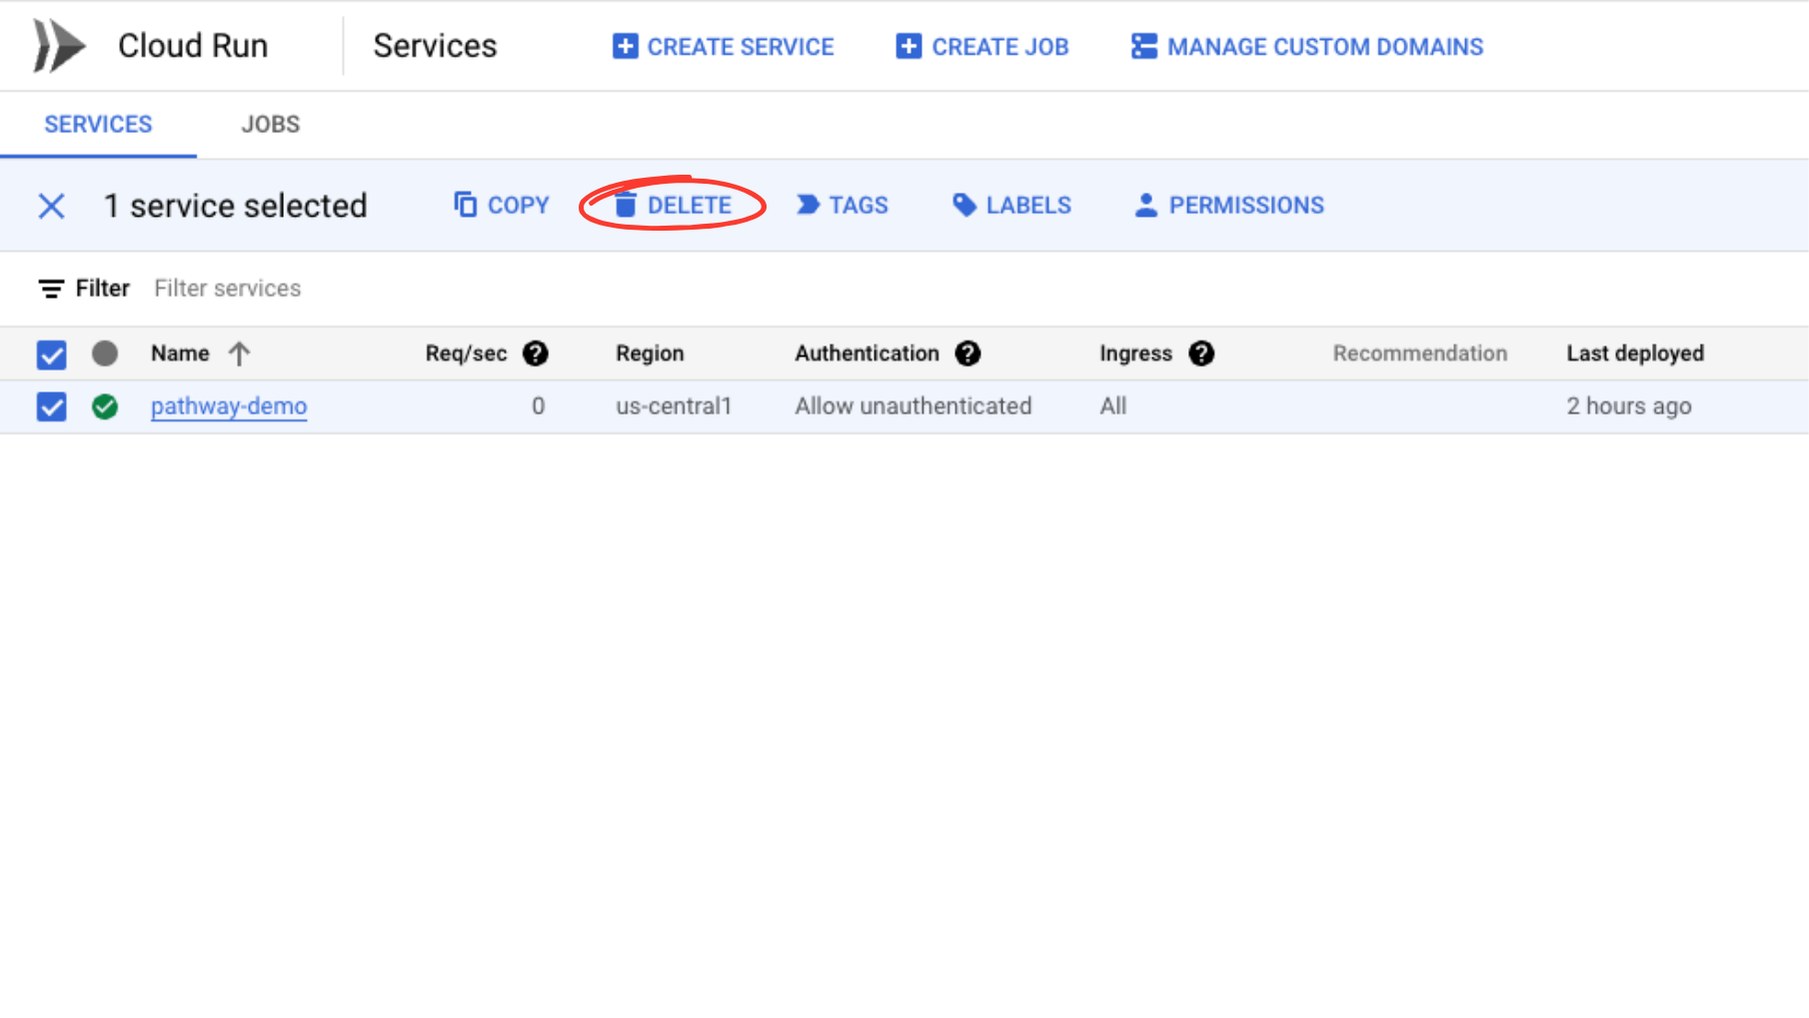
Task: Open Labels for selected service
Action: coord(1011,205)
